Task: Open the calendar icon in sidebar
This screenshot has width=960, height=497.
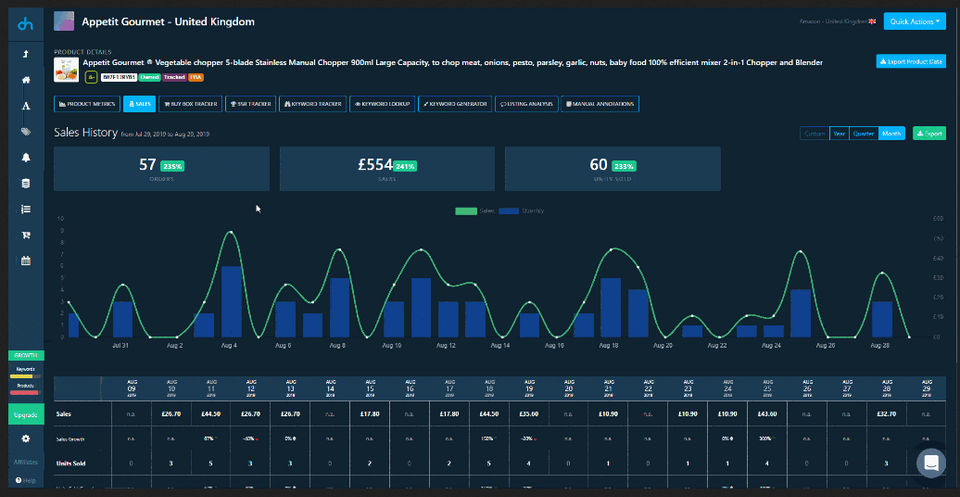Action: [x=25, y=261]
